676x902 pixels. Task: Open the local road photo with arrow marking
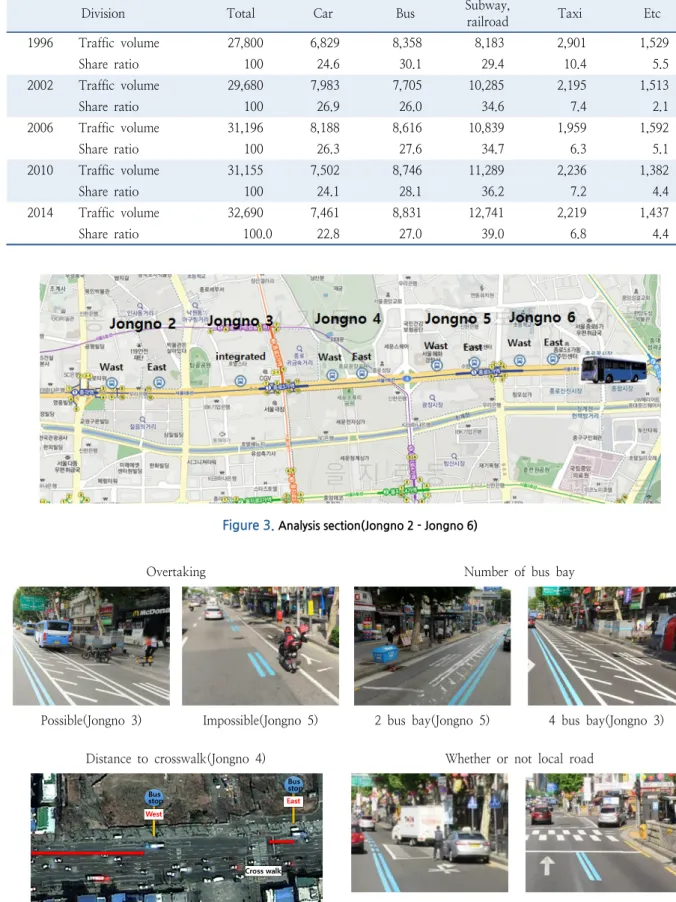tap(601, 832)
